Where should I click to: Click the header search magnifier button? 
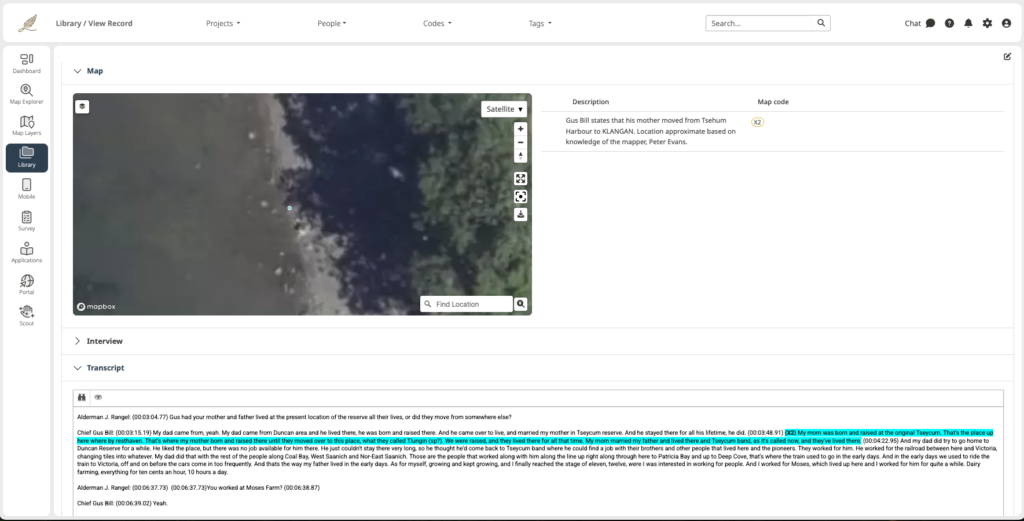click(821, 23)
